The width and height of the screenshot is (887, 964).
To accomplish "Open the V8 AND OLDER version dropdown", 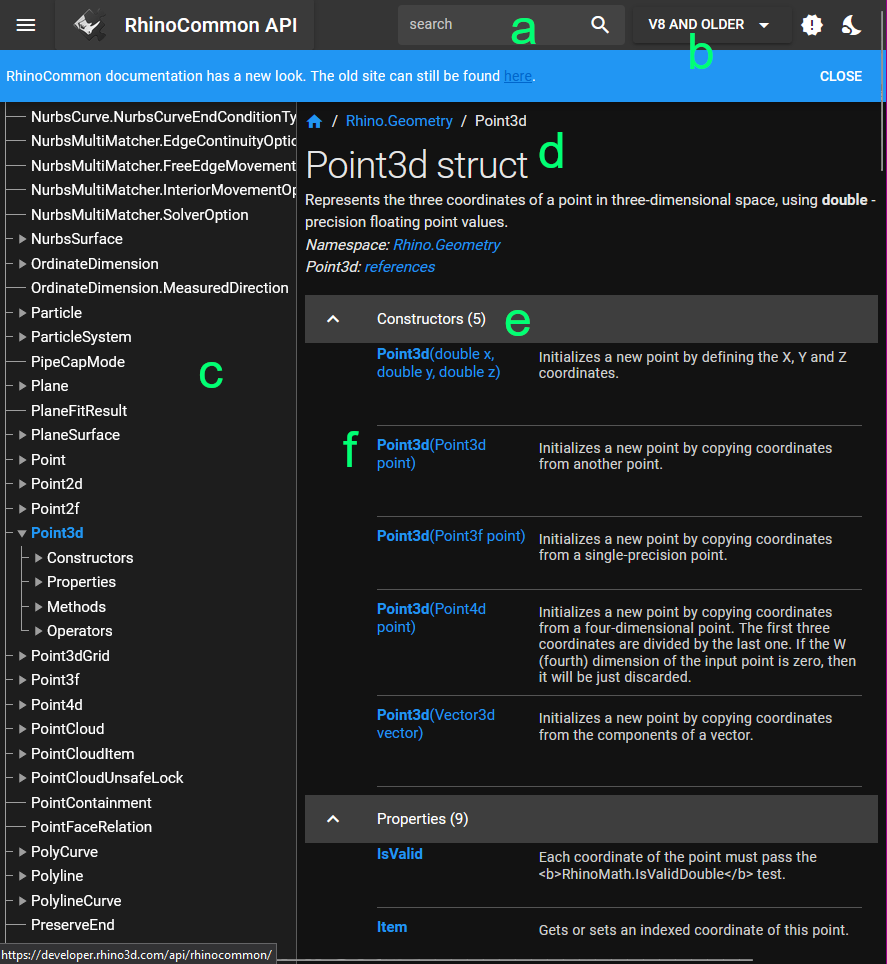I will (709, 25).
